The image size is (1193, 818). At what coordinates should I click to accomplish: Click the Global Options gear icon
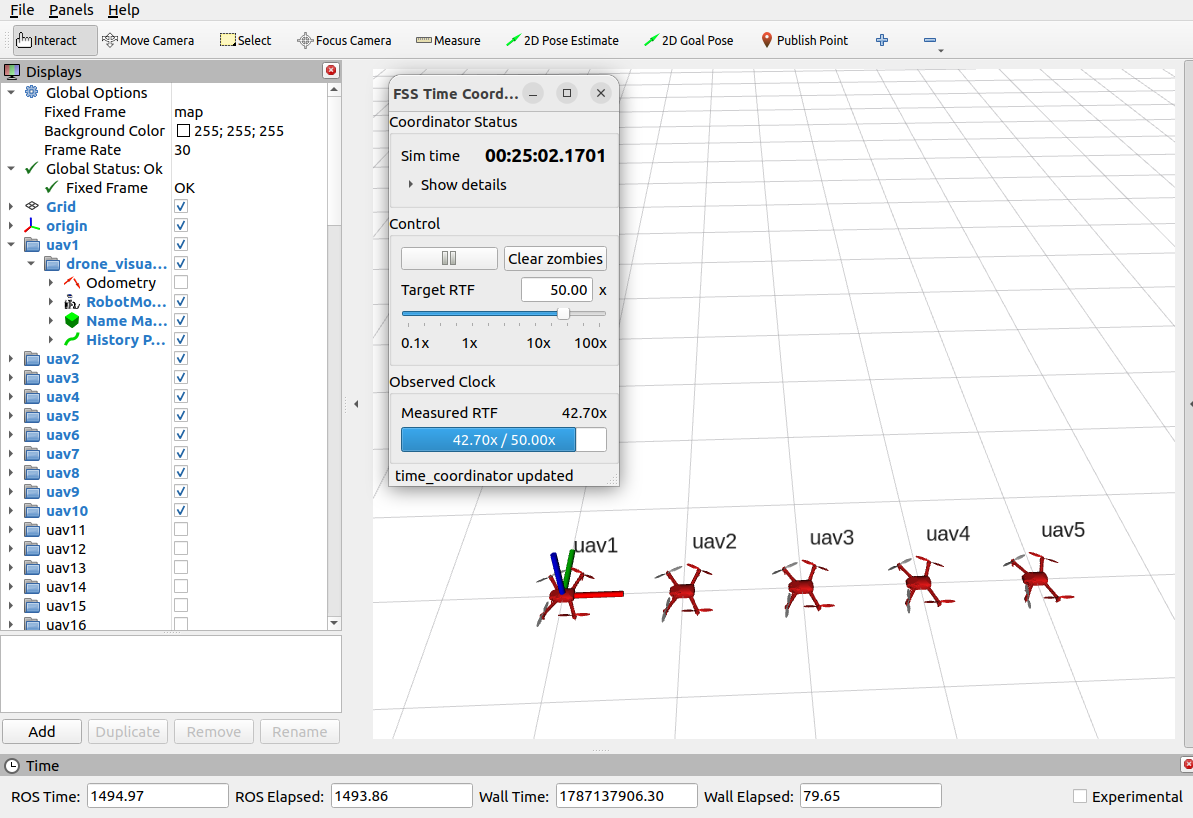pyautogui.click(x=31, y=92)
